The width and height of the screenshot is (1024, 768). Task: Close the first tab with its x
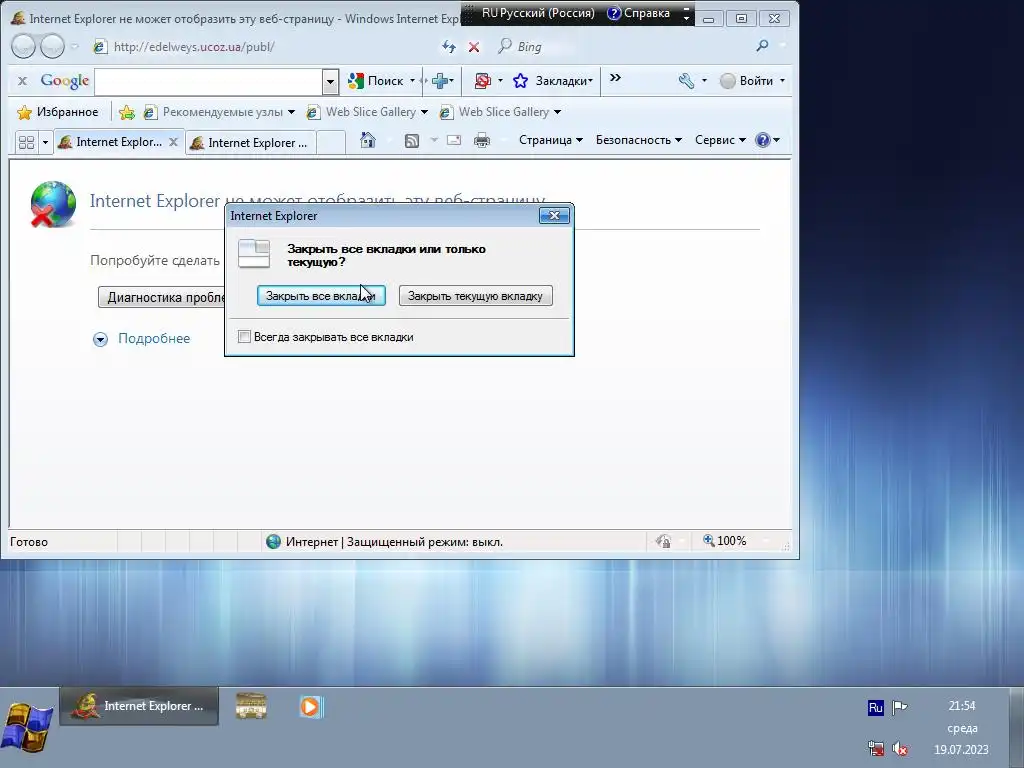click(x=173, y=142)
